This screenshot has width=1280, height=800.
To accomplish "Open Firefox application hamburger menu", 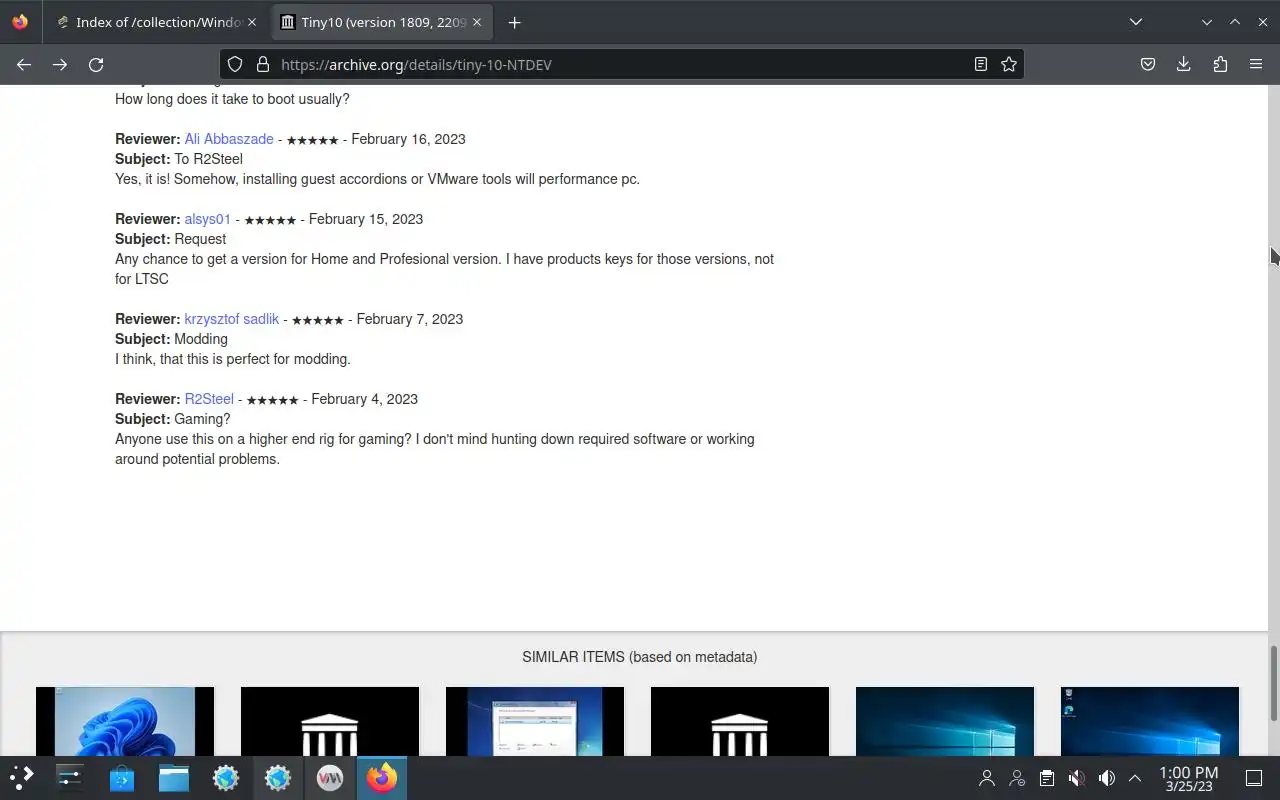I will tap(1256, 64).
